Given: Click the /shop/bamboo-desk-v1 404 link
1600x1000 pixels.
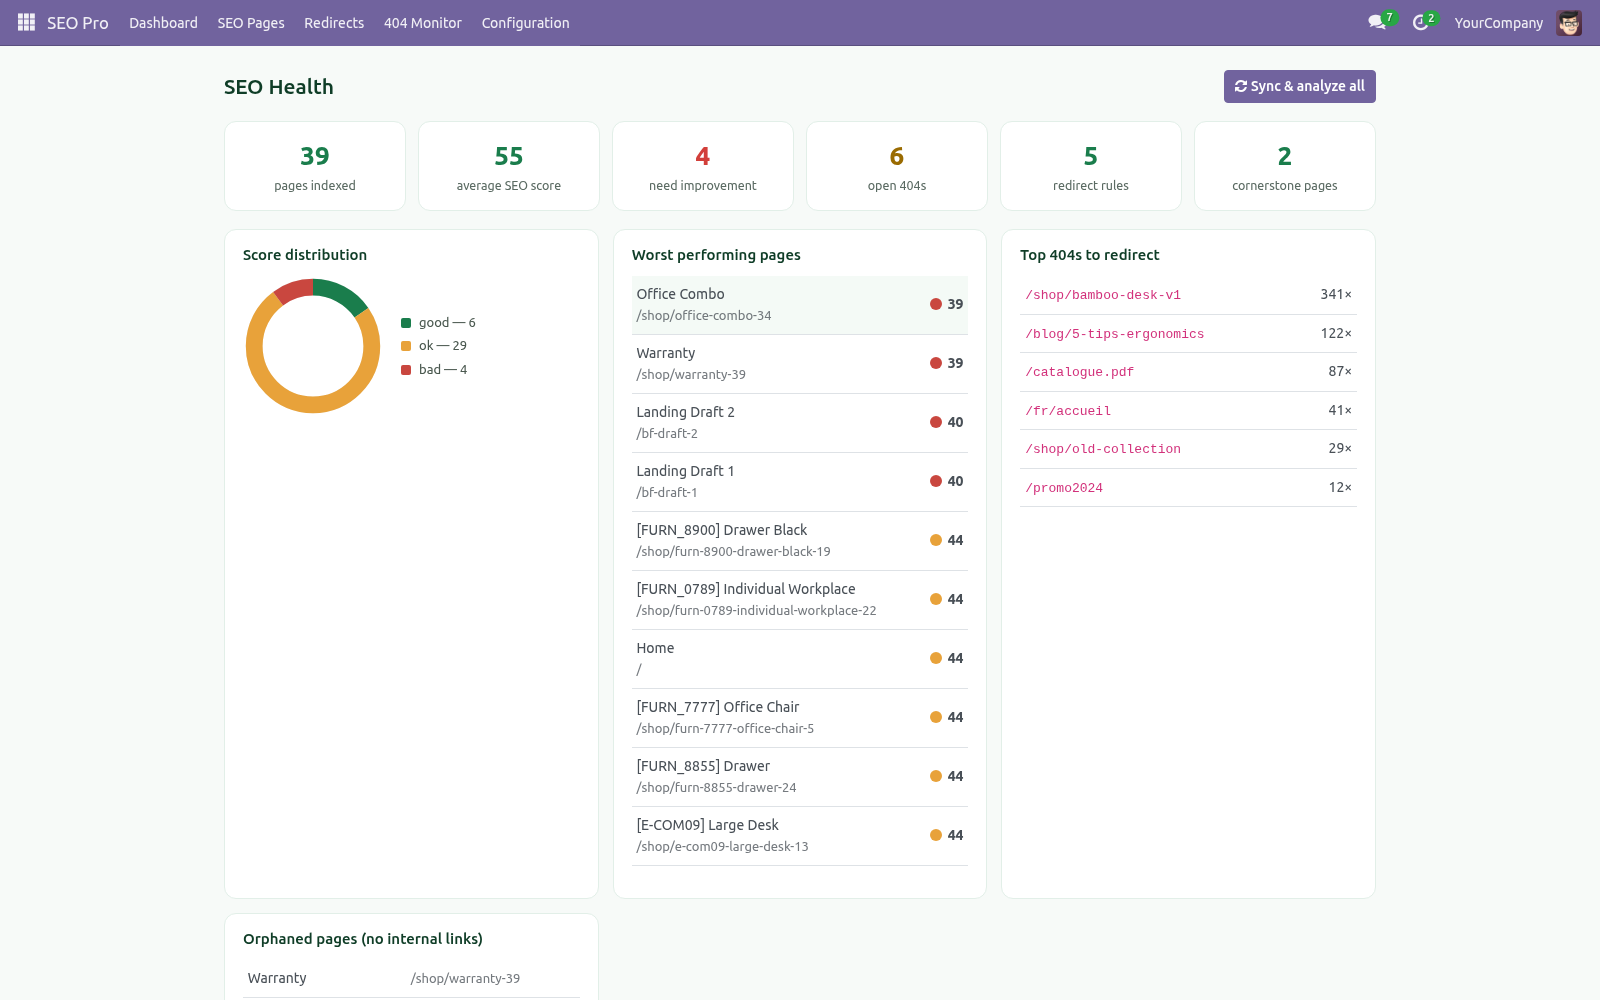Looking at the screenshot, I should coord(1103,295).
